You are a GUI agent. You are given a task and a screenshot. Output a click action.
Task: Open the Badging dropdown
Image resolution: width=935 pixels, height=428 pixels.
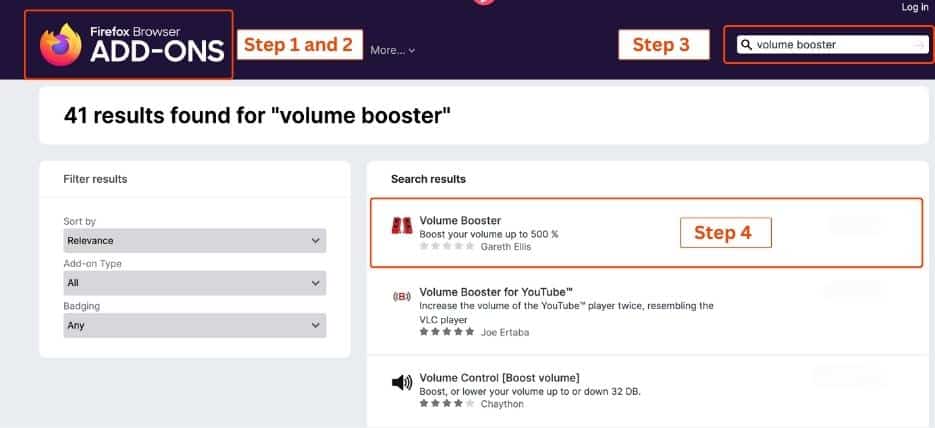(194, 325)
